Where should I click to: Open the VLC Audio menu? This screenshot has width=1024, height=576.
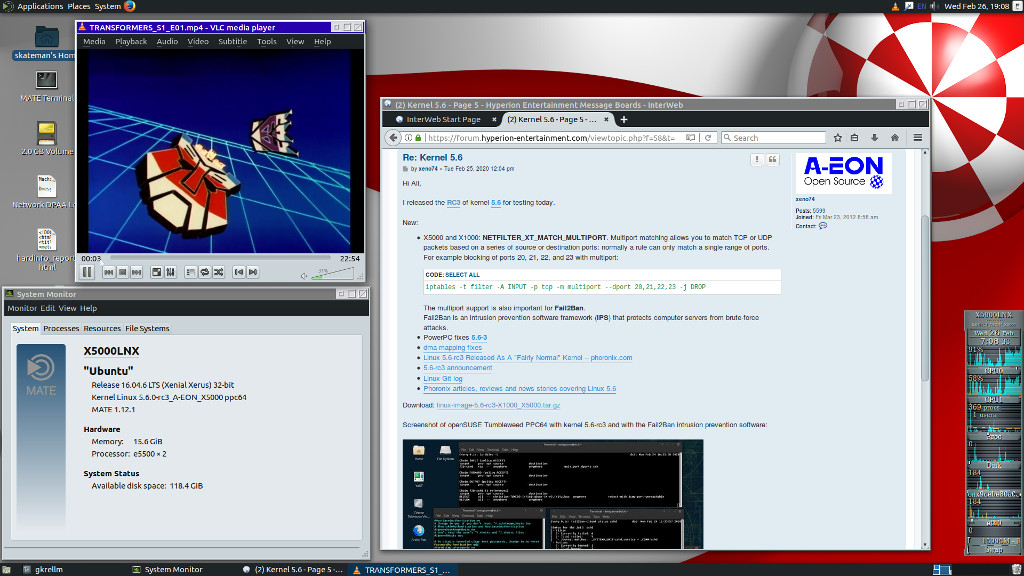coord(167,41)
